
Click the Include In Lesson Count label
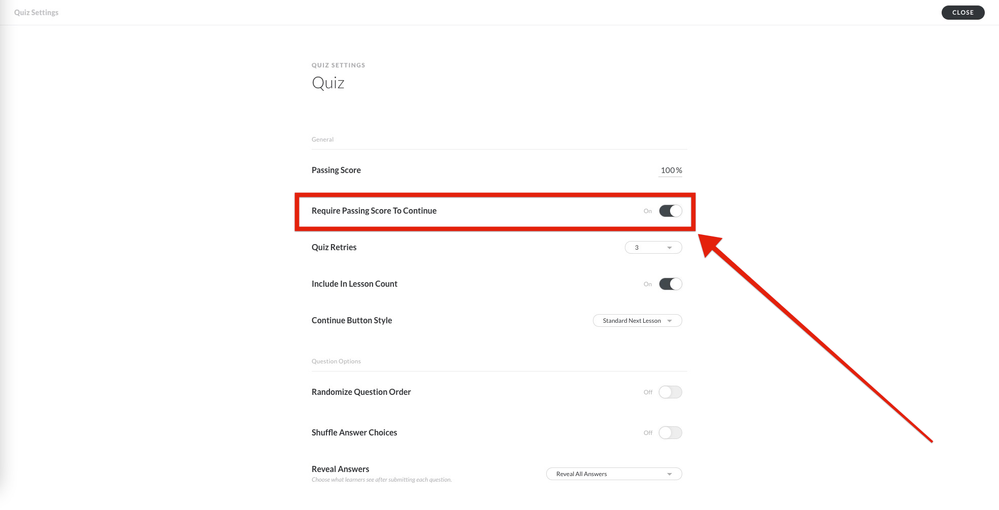pos(354,284)
